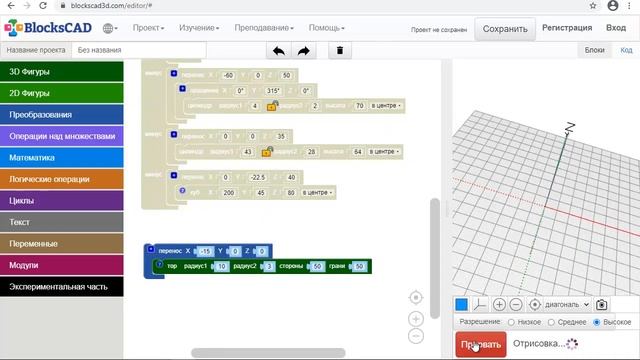Viewport: 640px width, 360px height.
Task: Open Операции над множествами category
Action: (x=62, y=136)
